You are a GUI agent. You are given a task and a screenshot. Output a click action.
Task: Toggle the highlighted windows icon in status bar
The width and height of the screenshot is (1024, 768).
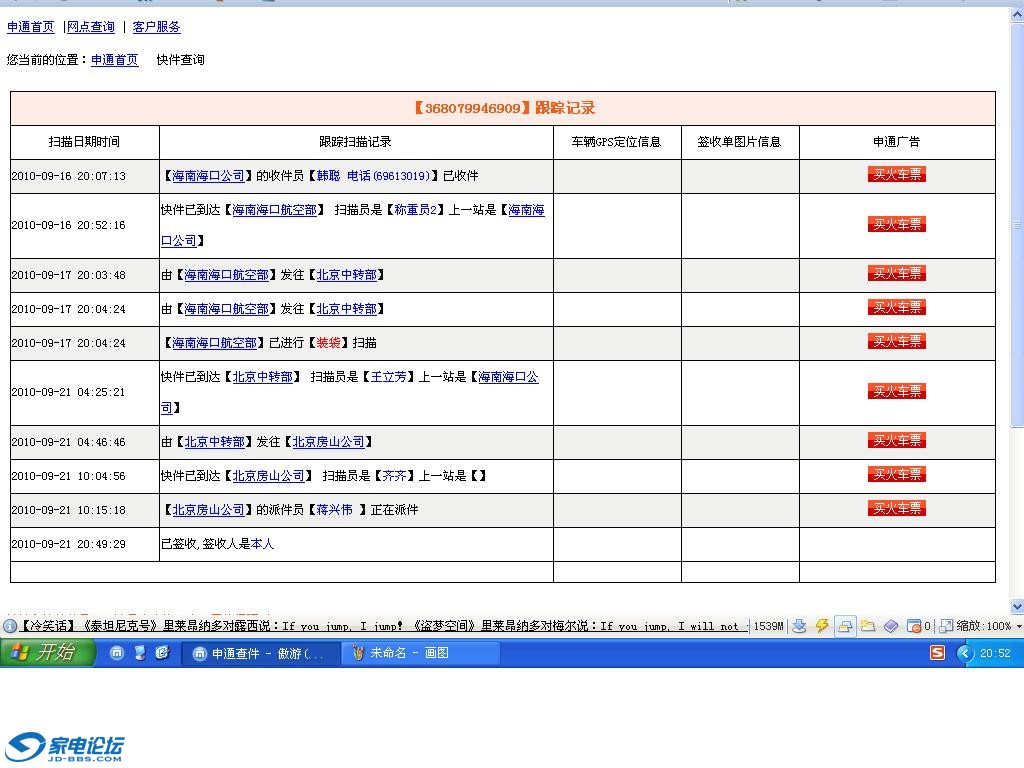(845, 626)
